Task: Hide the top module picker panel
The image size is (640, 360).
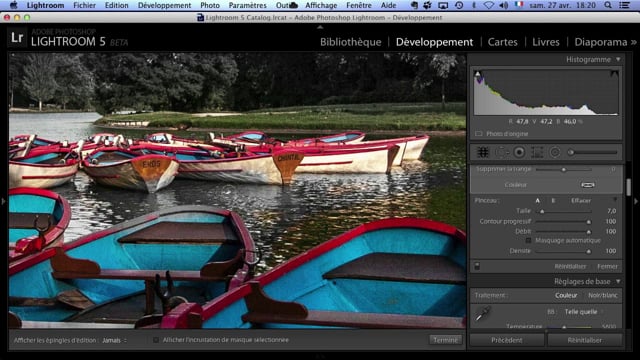Action: tap(320, 27)
